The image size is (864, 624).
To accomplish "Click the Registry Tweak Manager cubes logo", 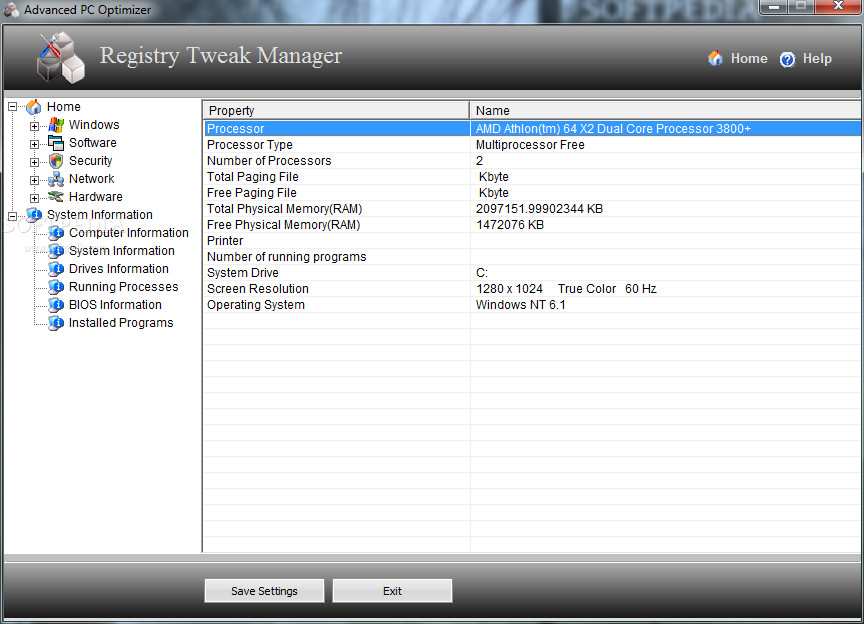I will click(61, 57).
